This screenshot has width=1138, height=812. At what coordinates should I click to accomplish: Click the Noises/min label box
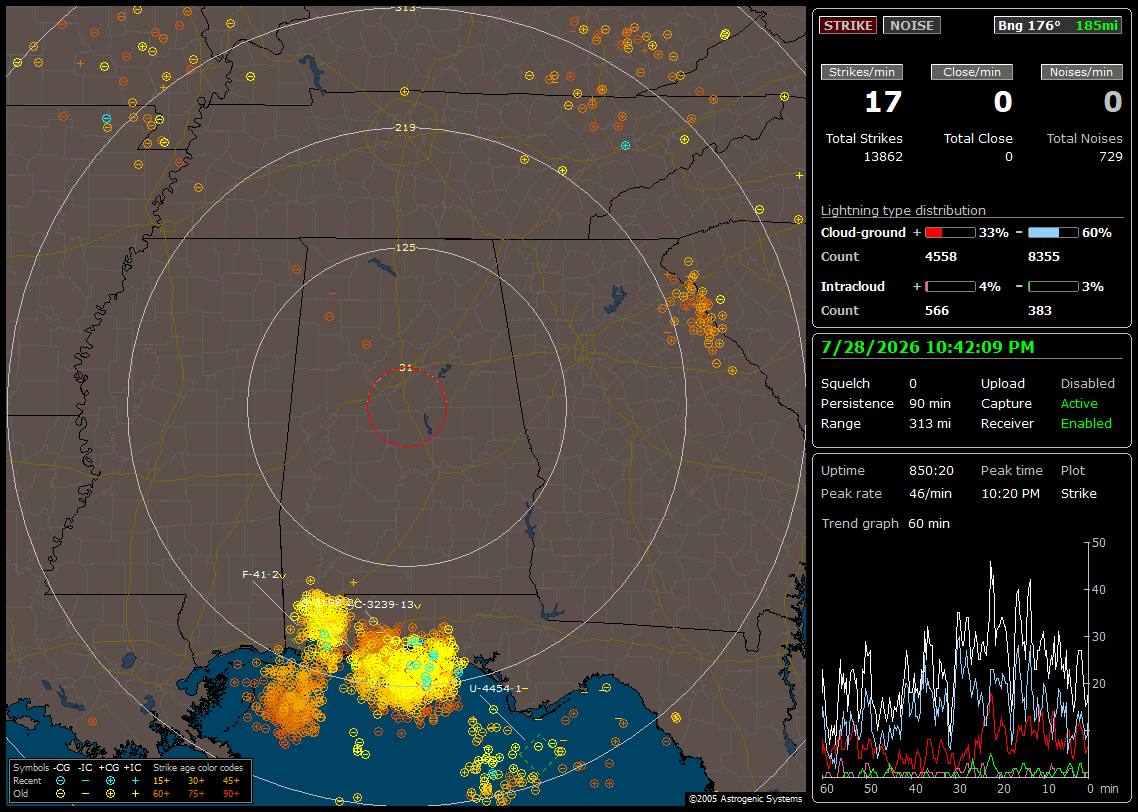1081,72
